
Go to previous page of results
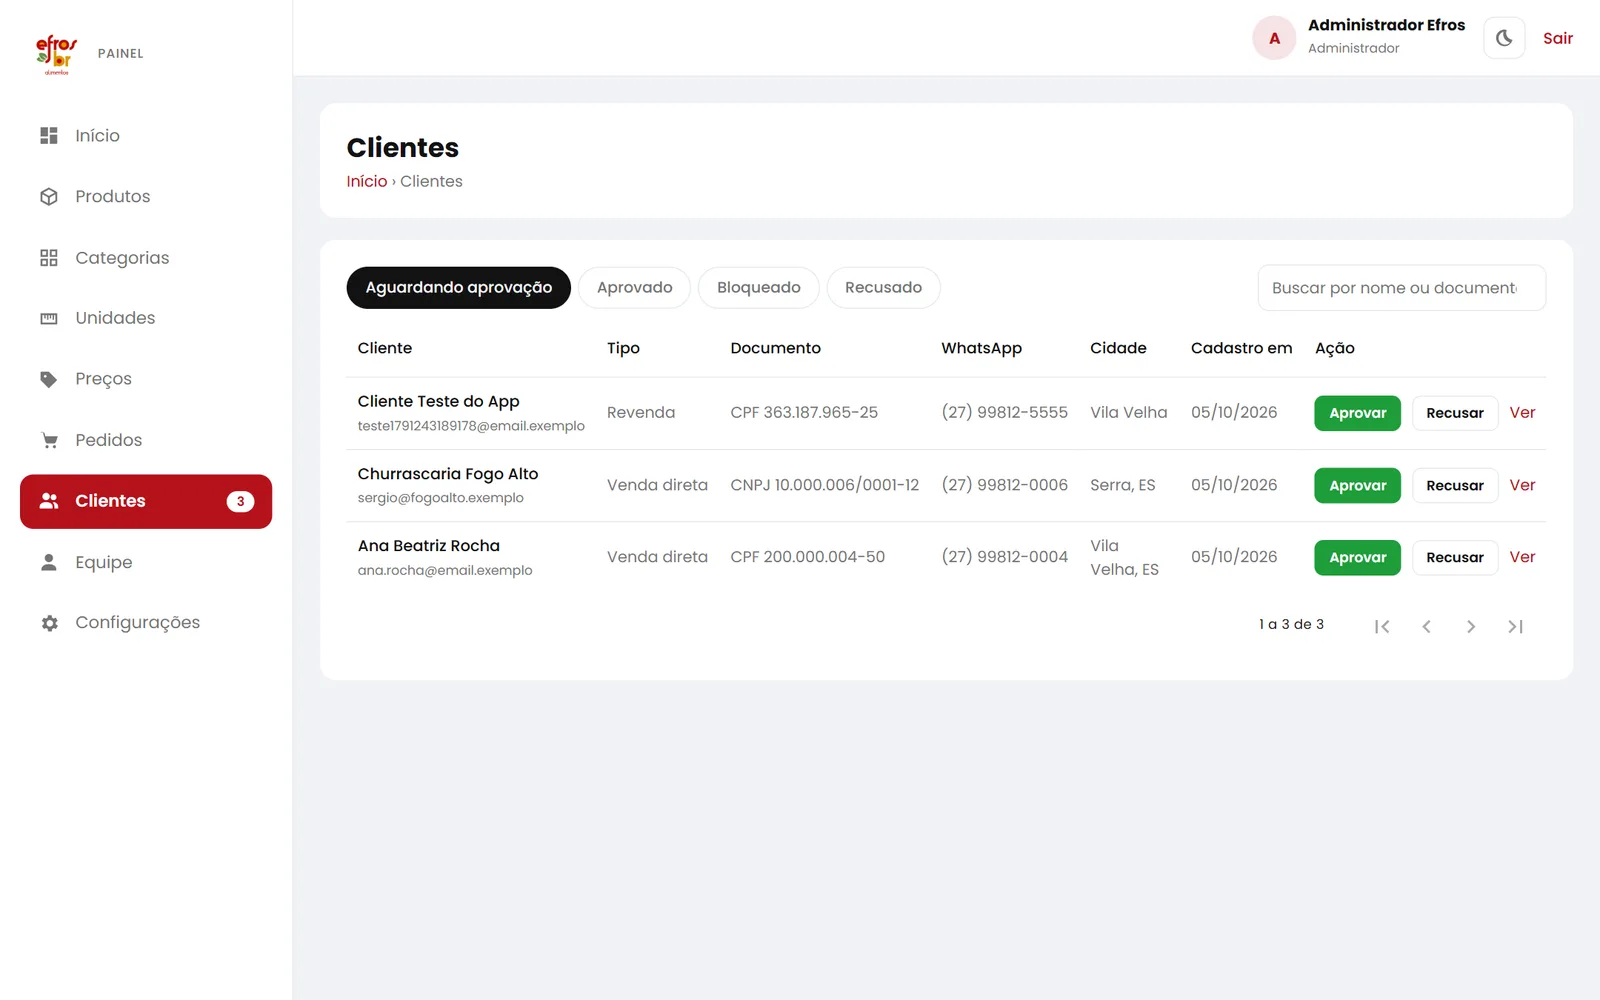click(1426, 626)
